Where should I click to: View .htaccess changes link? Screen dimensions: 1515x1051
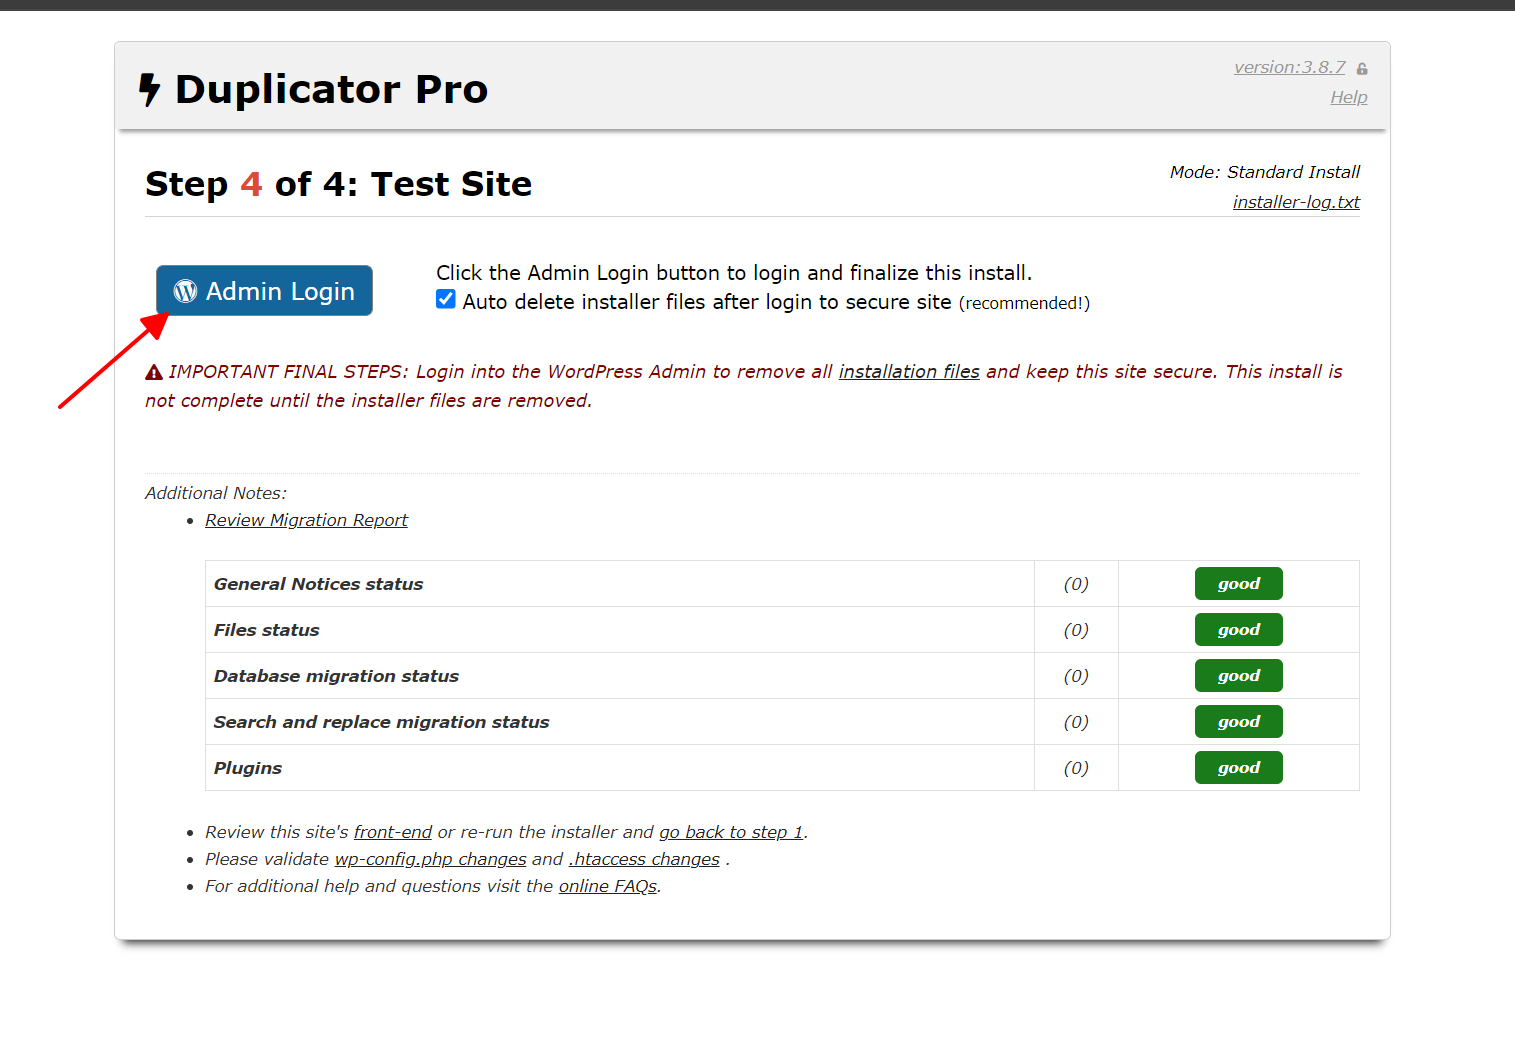click(x=644, y=859)
